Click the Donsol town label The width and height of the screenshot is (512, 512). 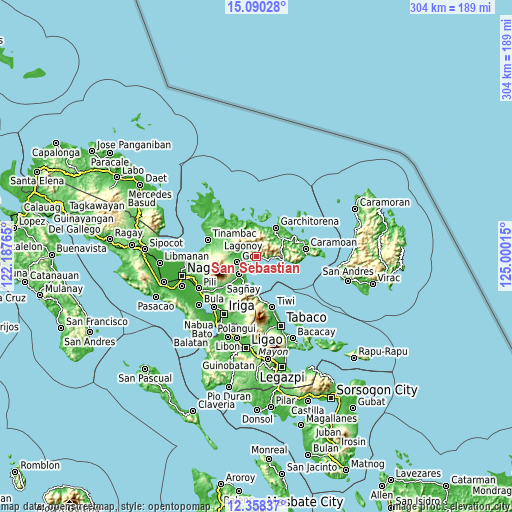(257, 419)
